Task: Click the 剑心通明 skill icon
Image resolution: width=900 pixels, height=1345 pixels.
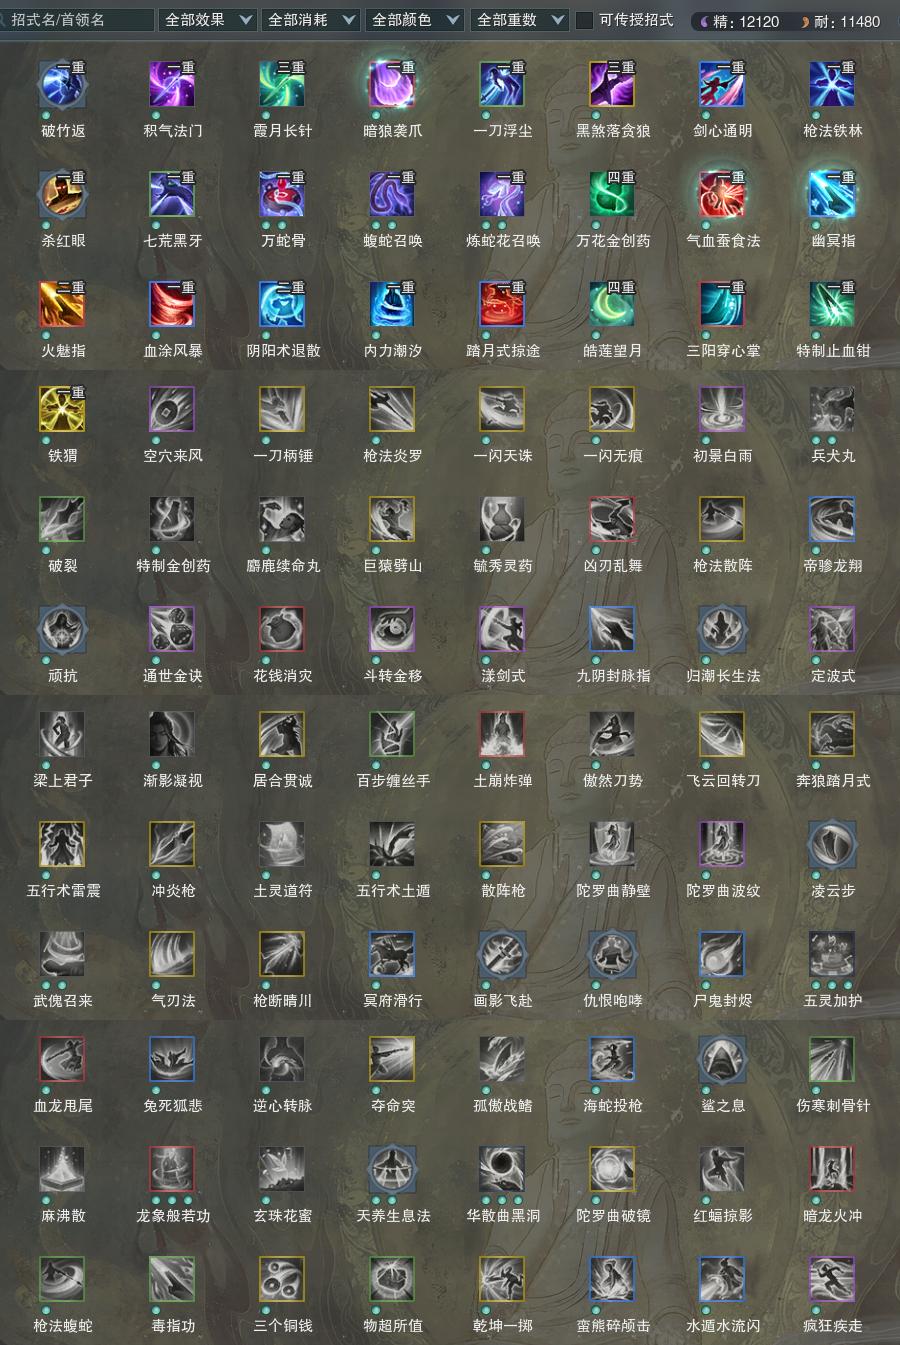Action: pyautogui.click(x=722, y=84)
